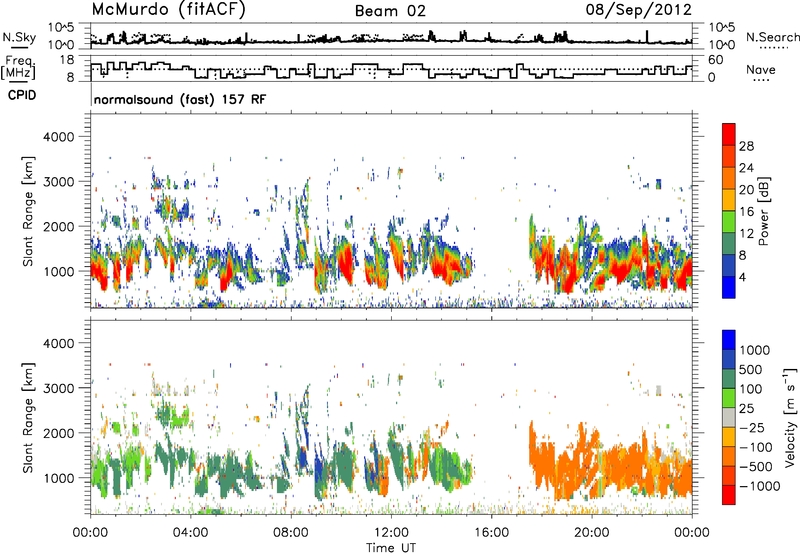Viewport: 800px width, 554px height.
Task: Select the N.Search legend label
Action: (x=773, y=37)
